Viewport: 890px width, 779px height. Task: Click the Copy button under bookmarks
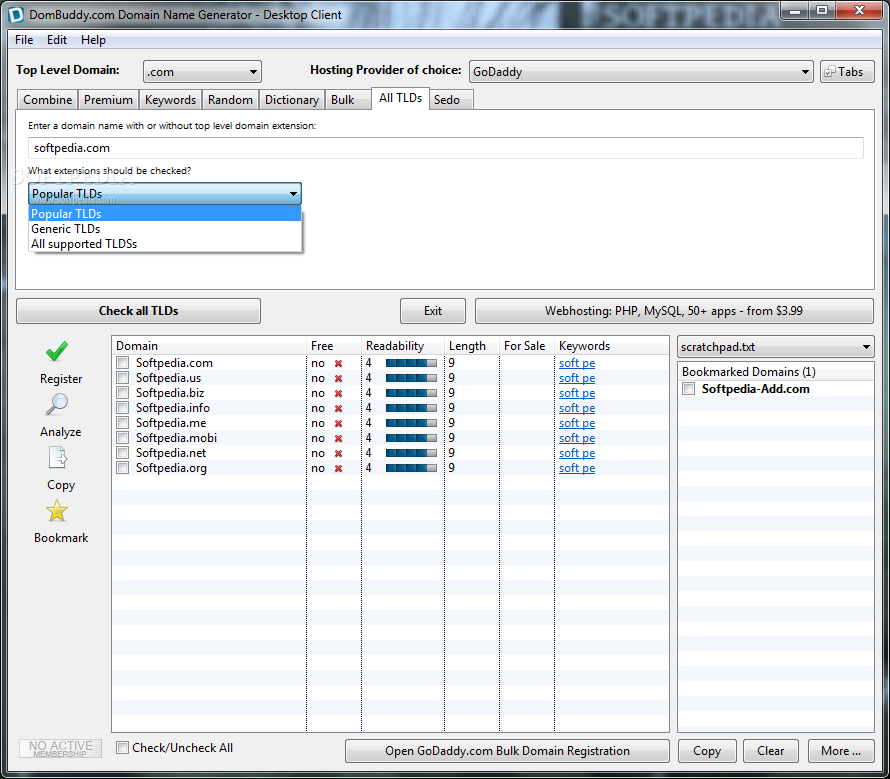pyautogui.click(x=707, y=751)
